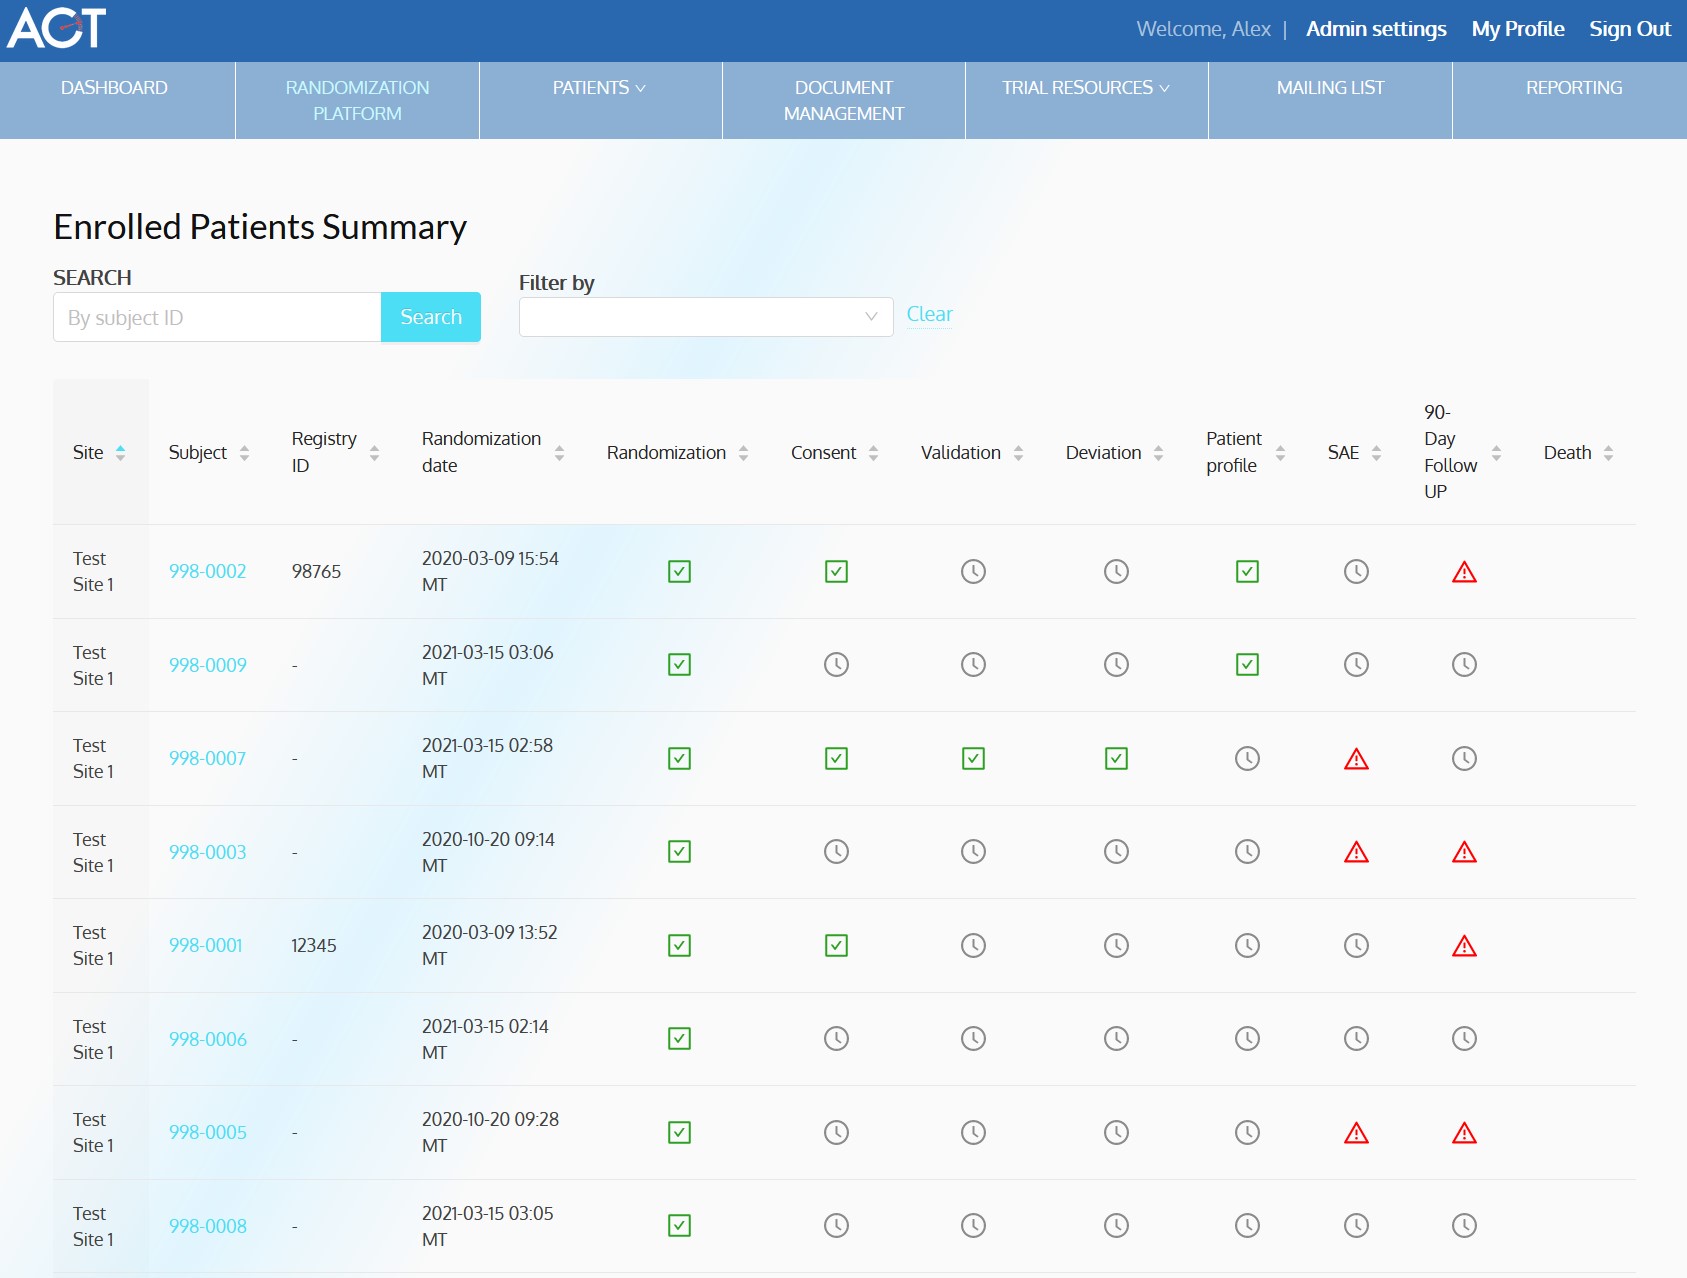The height and width of the screenshot is (1278, 1687).
Task: Sort table by Site column
Action: point(120,453)
